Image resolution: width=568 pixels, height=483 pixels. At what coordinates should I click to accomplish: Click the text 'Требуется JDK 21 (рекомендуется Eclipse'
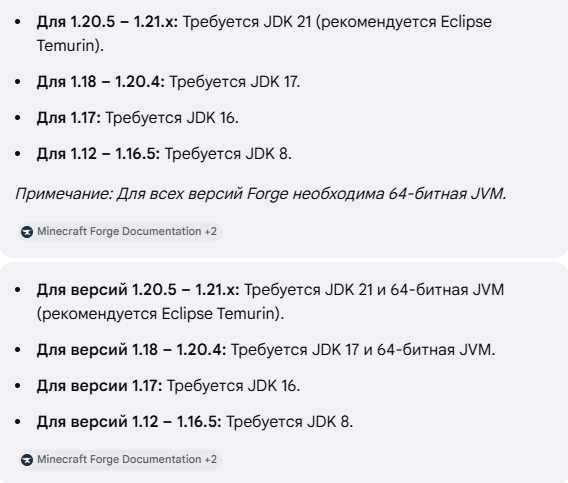337,22
